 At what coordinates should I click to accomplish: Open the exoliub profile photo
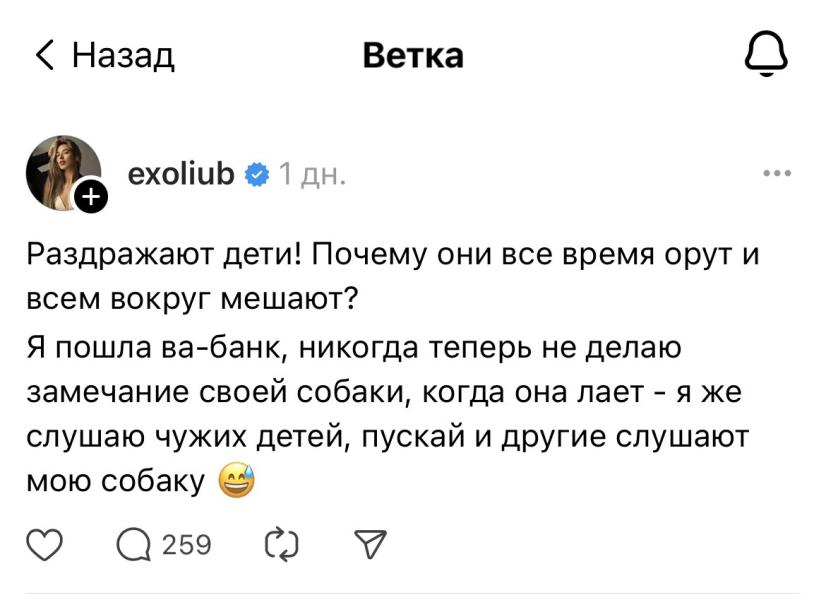pos(63,173)
